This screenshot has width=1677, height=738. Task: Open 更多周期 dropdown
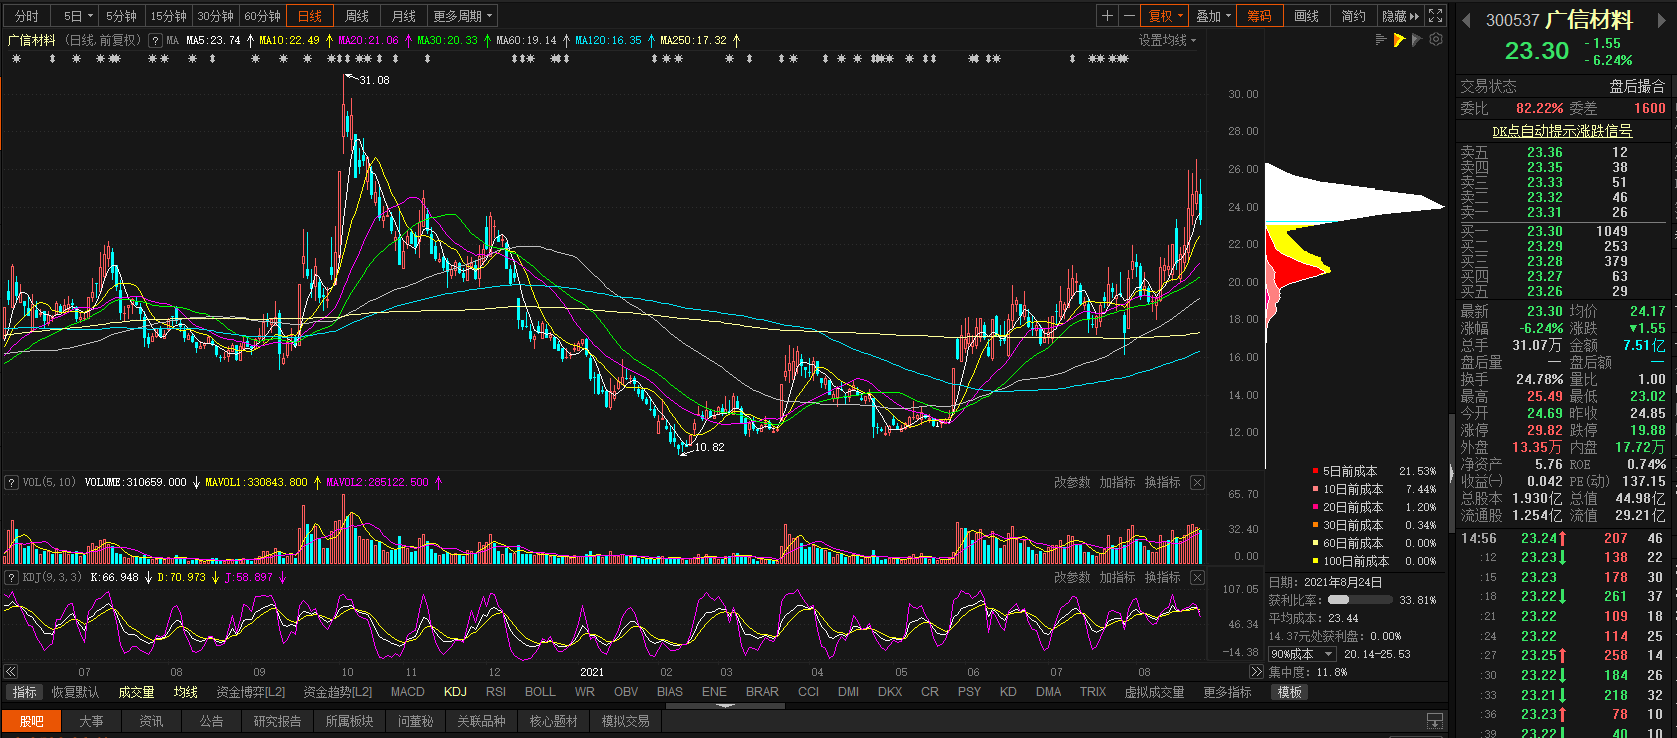tap(462, 16)
